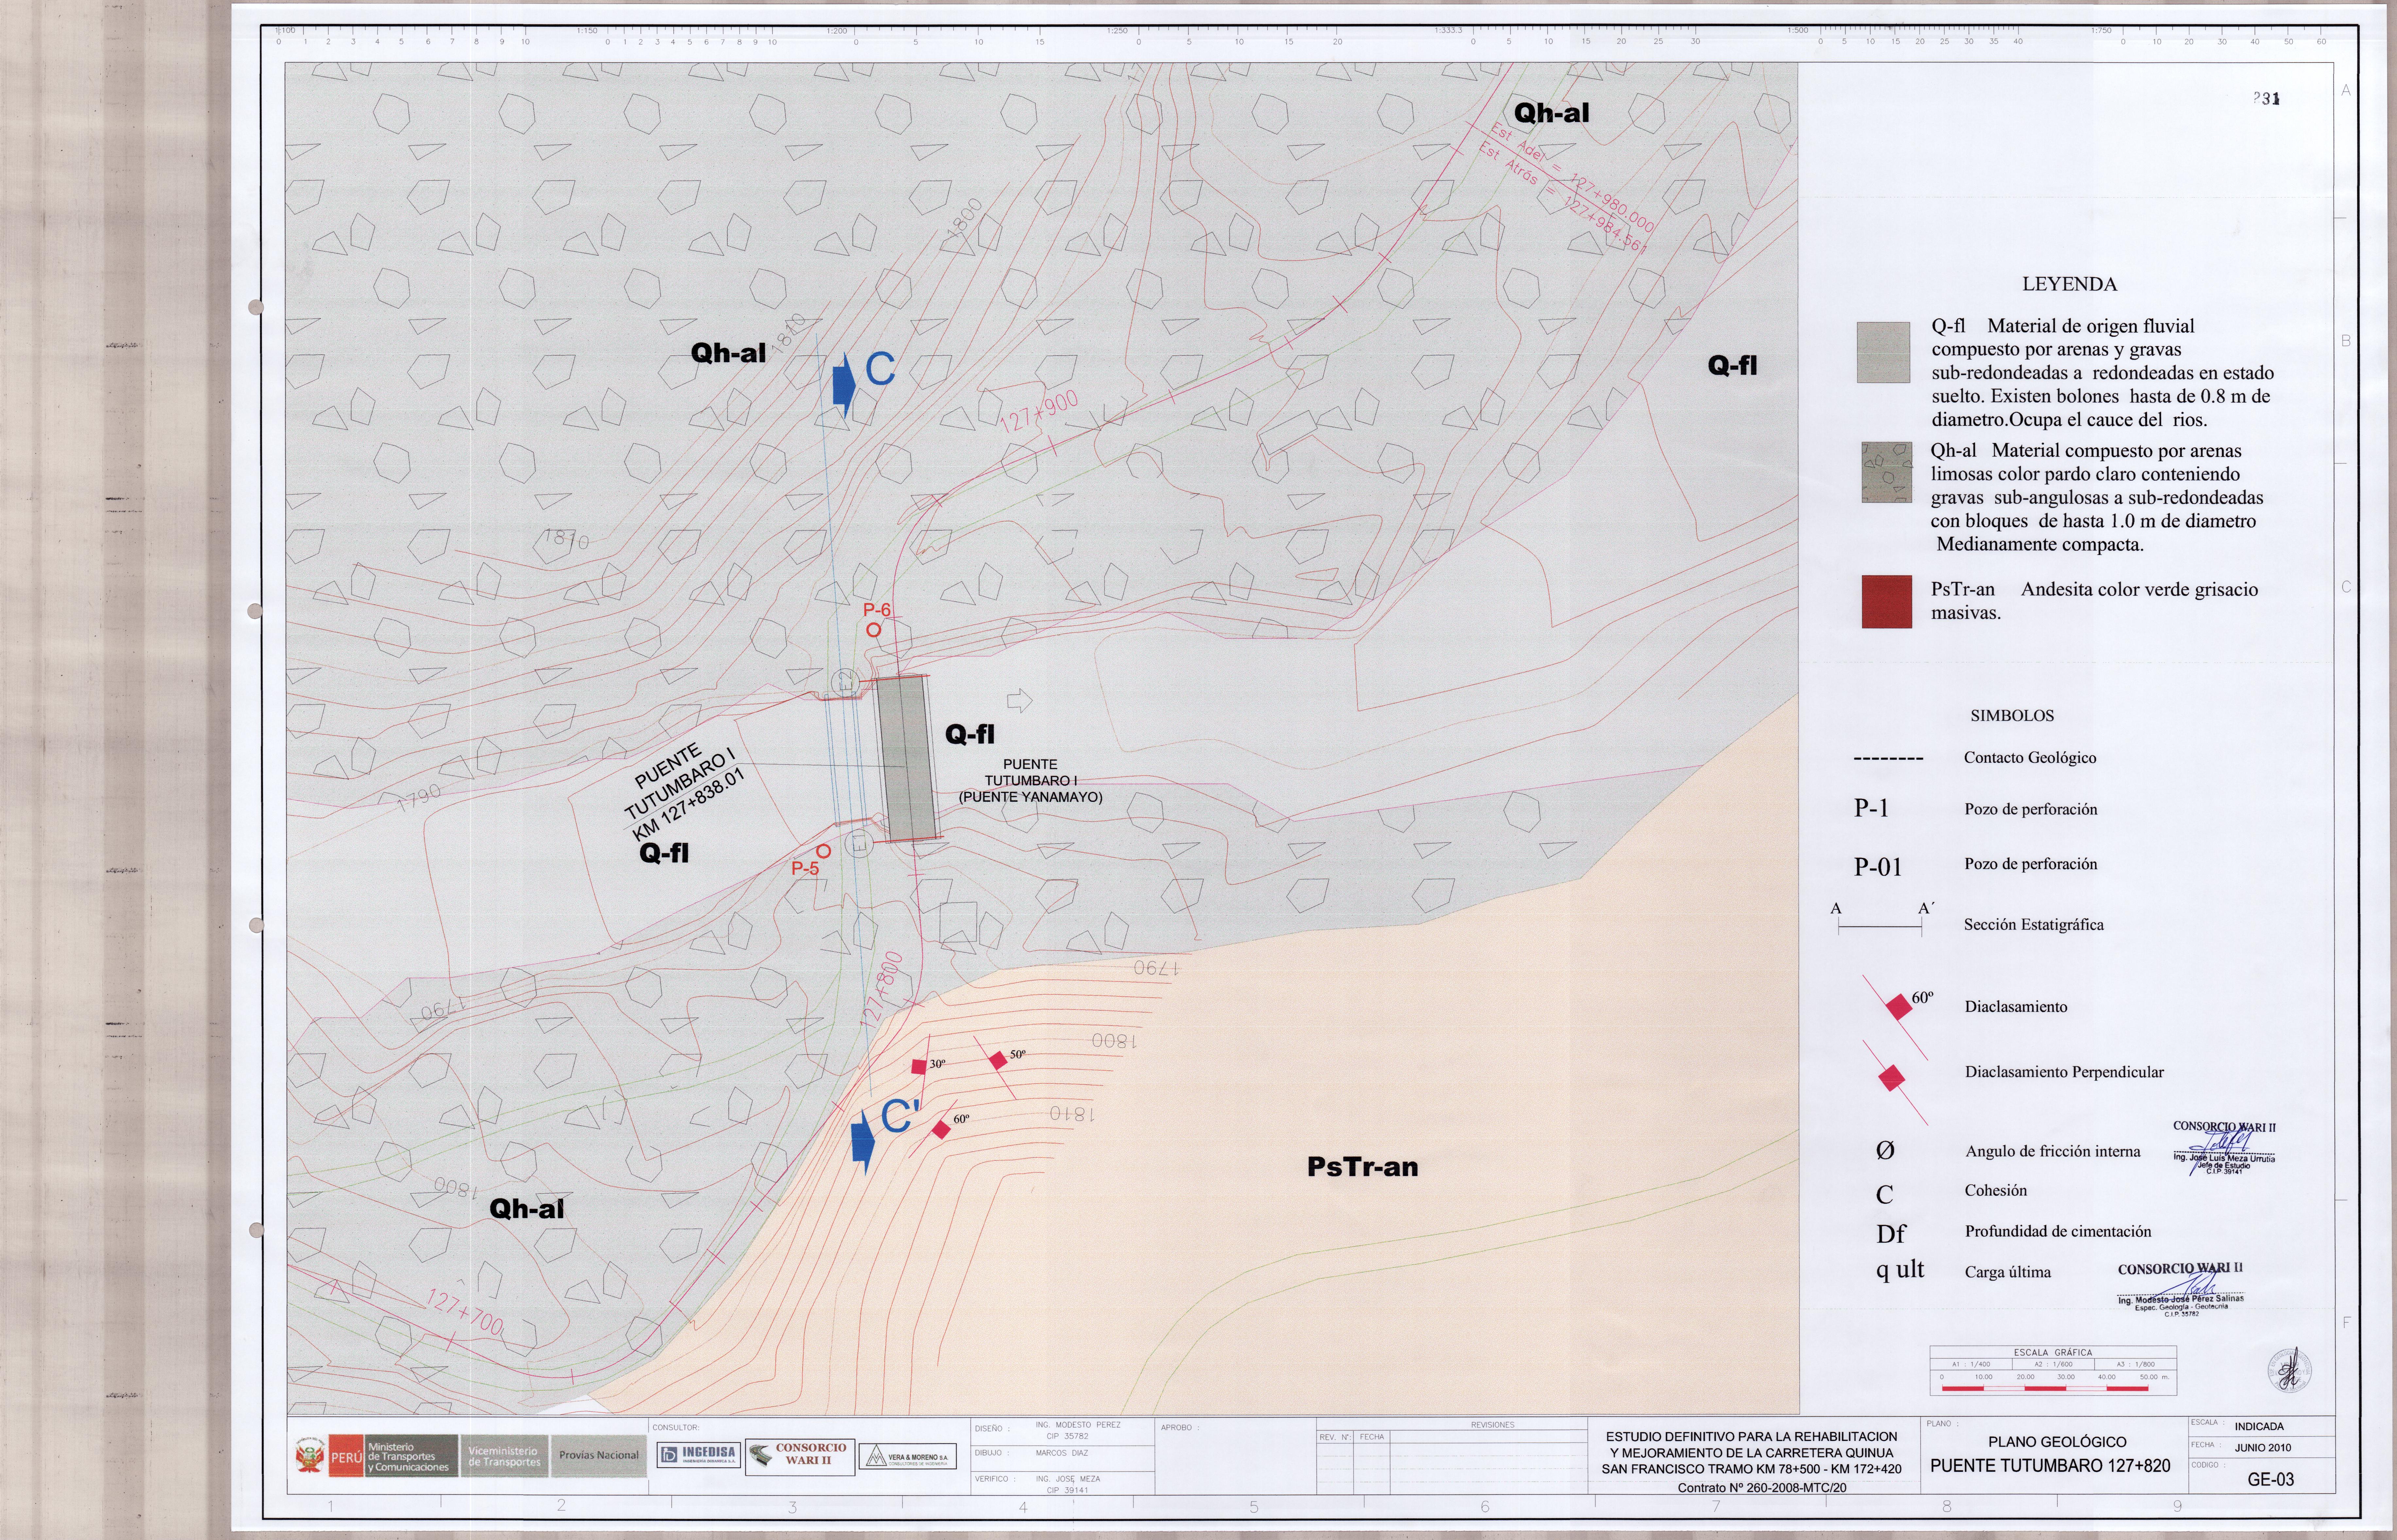Click the 'Df' symbol in SIMBOLOS
The image size is (2397, 1540).
click(x=1891, y=1234)
